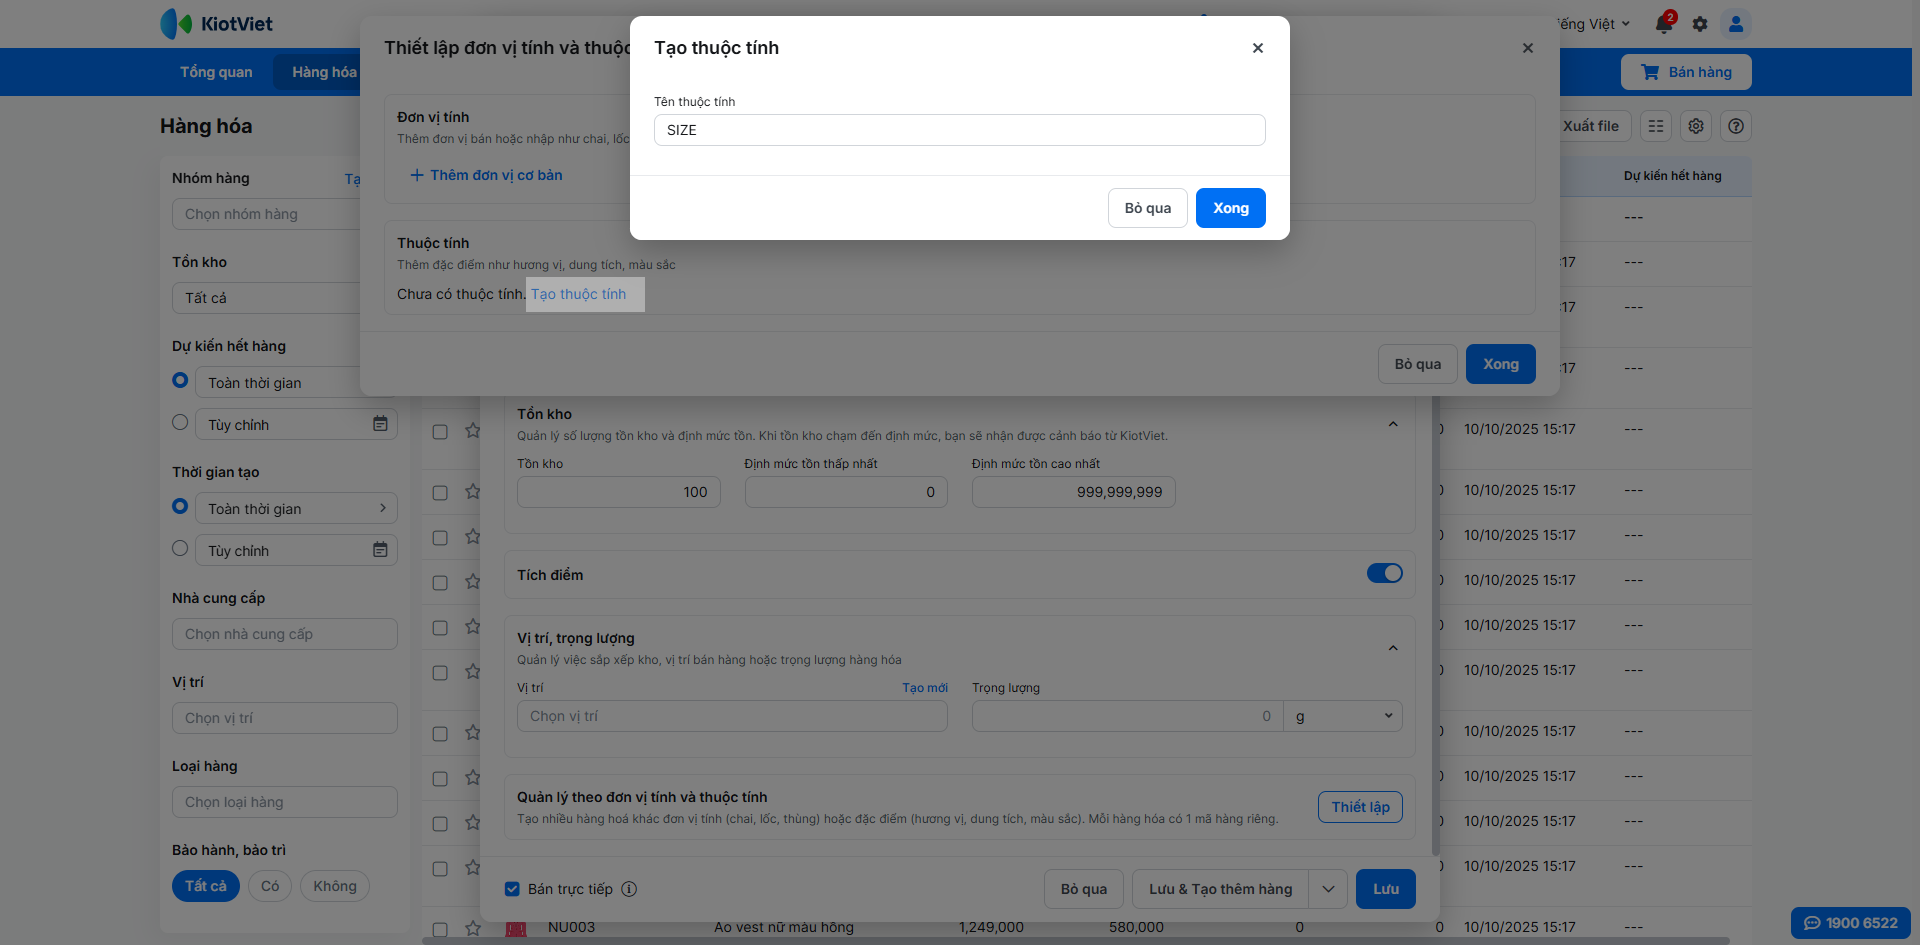The width and height of the screenshot is (1920, 945).
Task: Disable the Tích điểm toggle
Action: coord(1384,573)
